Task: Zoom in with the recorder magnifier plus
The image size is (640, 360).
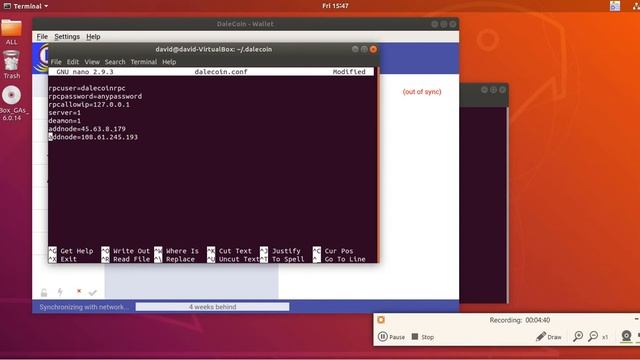Action: [578, 336]
